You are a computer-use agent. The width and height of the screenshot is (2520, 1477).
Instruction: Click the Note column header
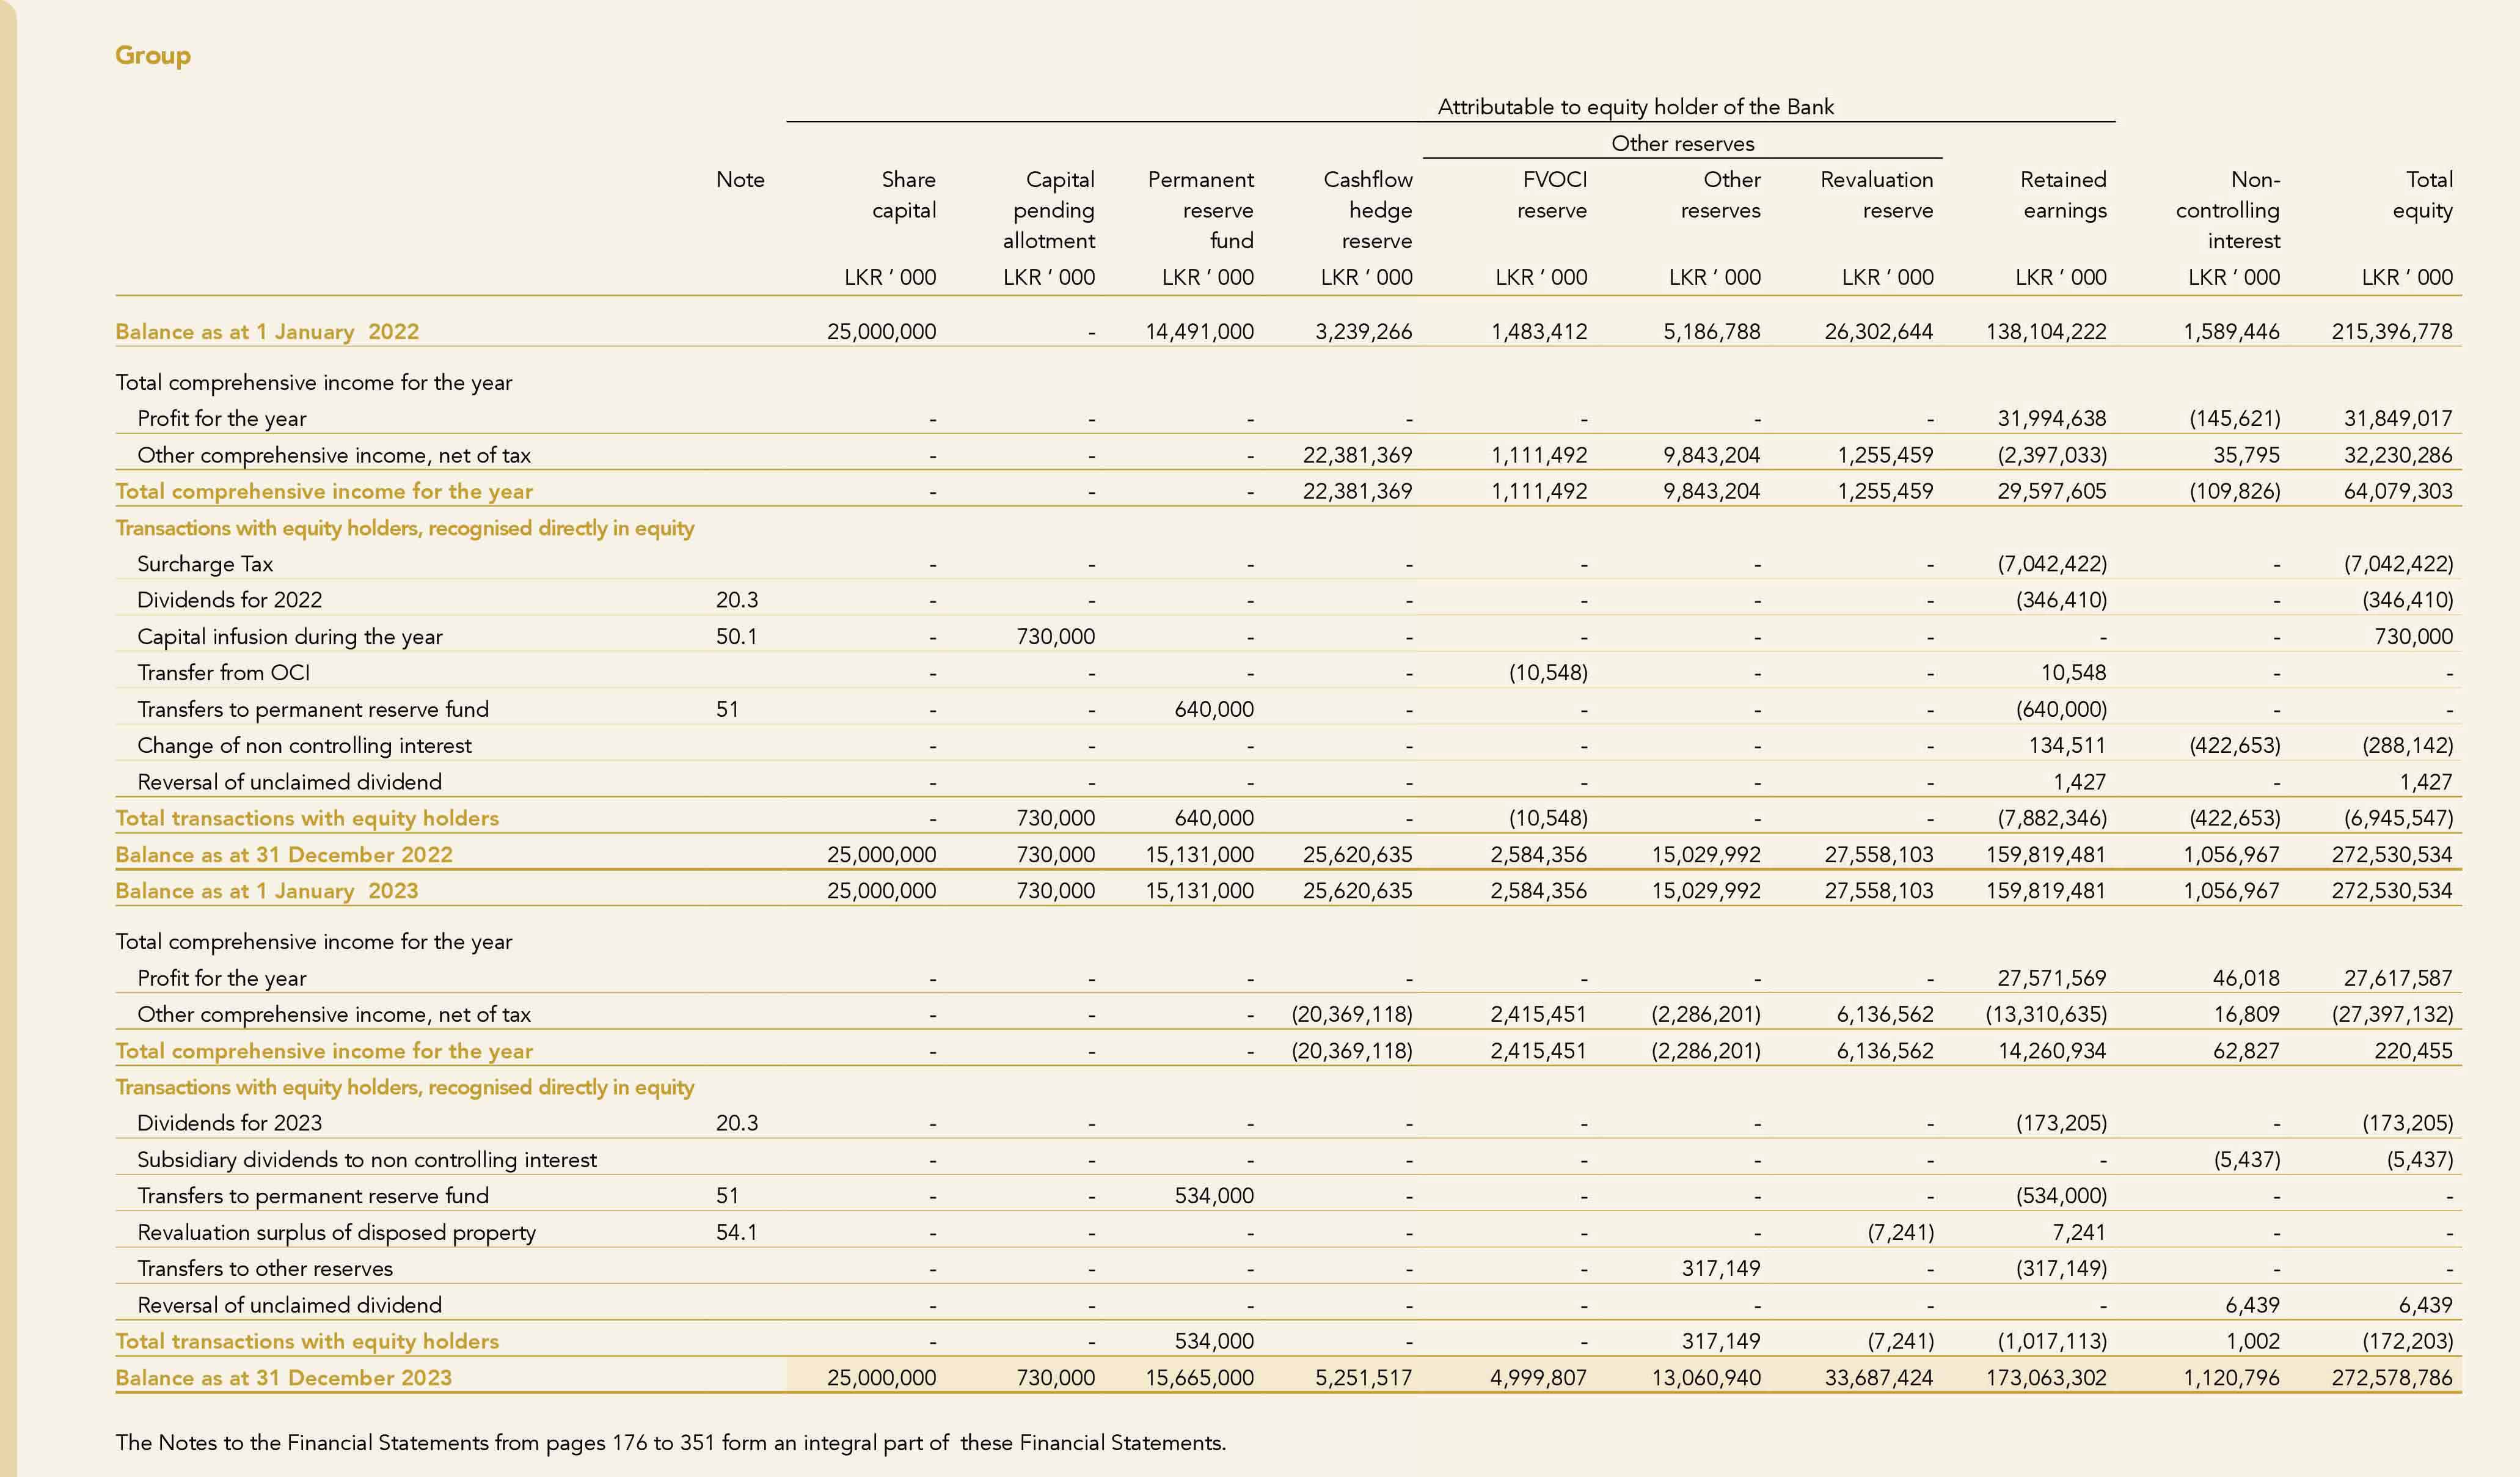tap(739, 180)
